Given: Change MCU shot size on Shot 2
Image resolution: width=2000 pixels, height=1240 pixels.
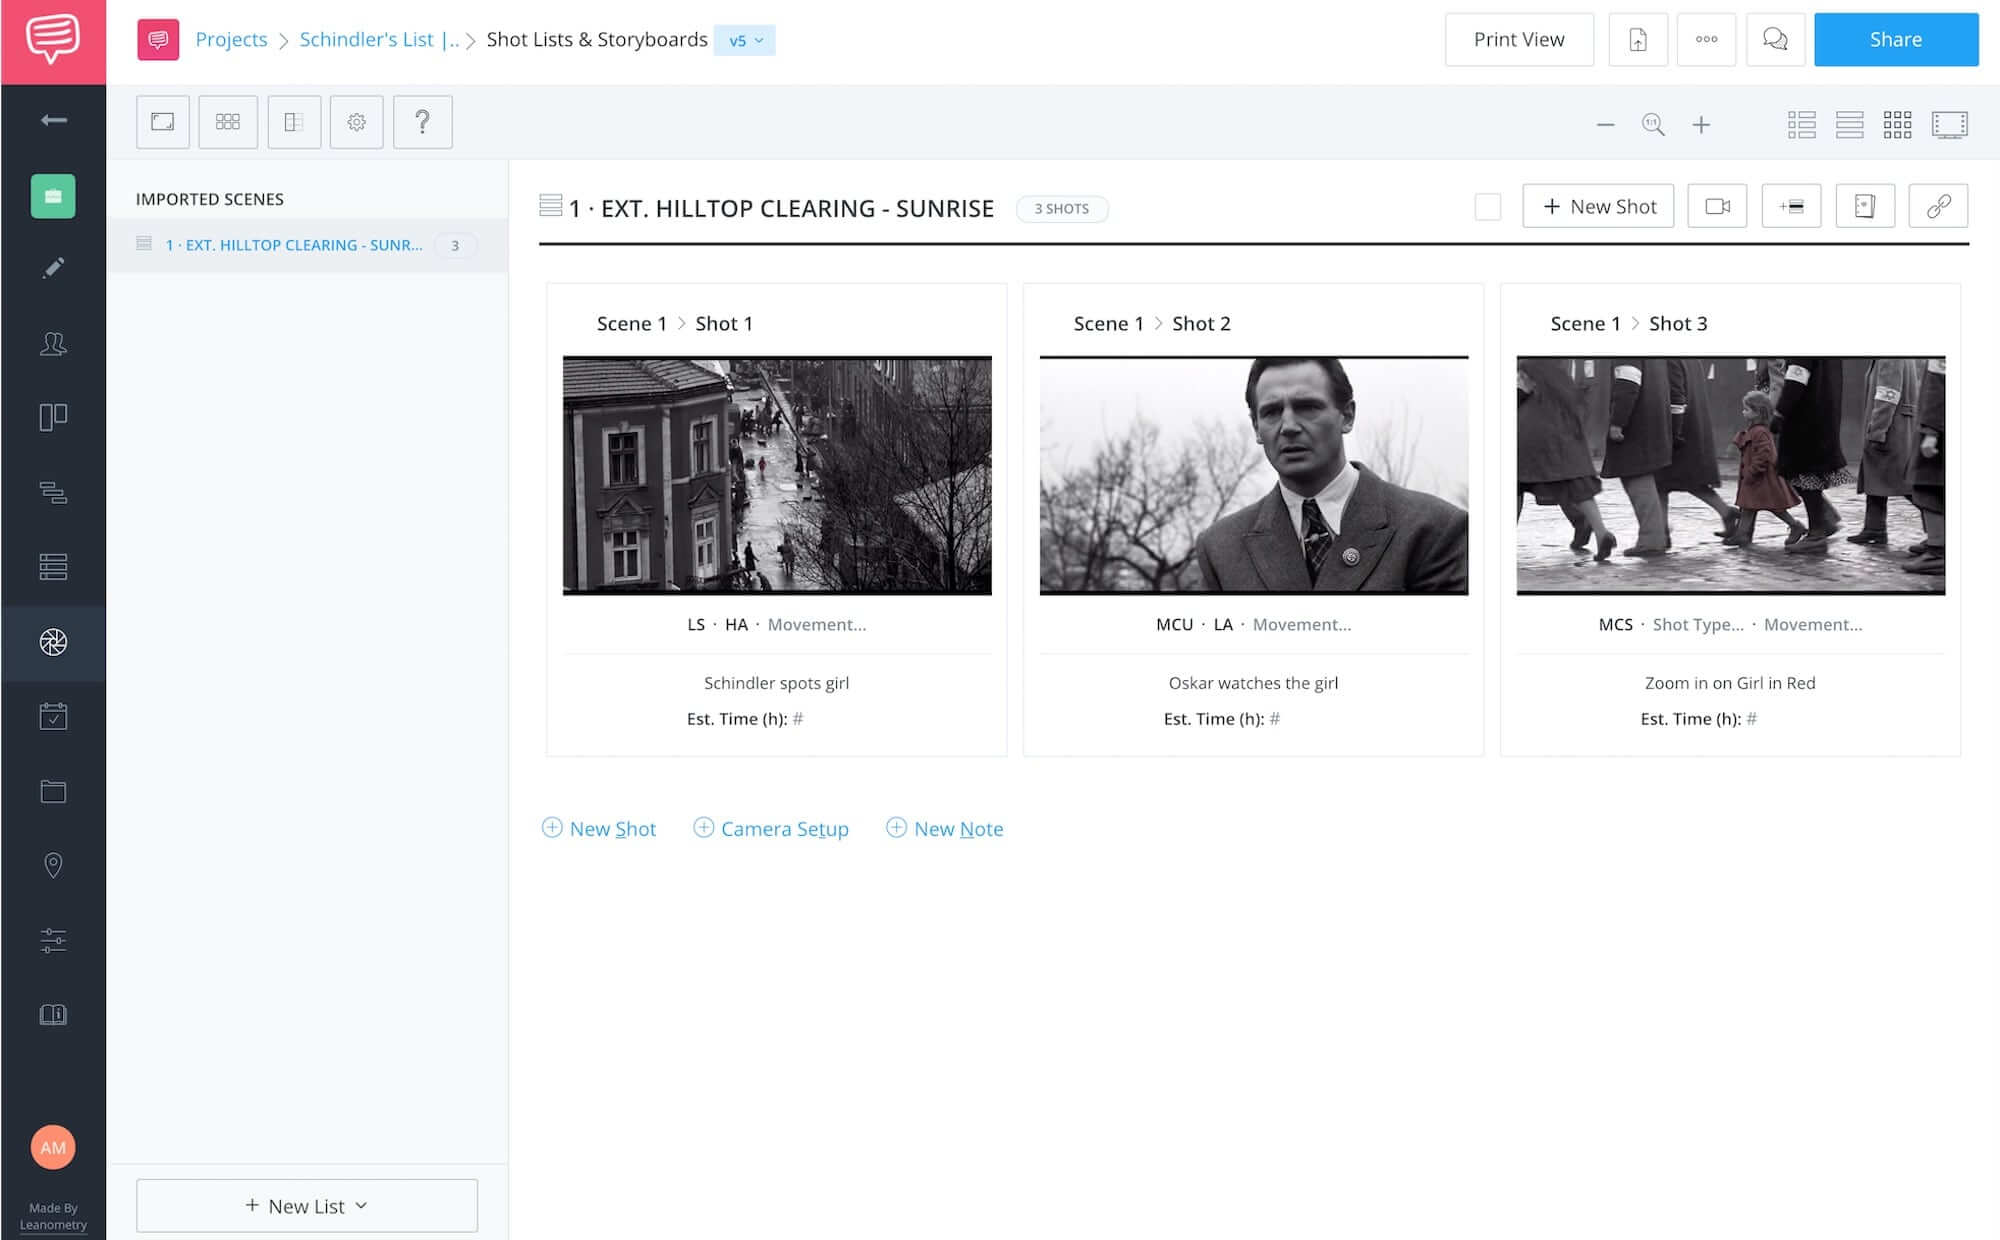Looking at the screenshot, I should [1175, 624].
